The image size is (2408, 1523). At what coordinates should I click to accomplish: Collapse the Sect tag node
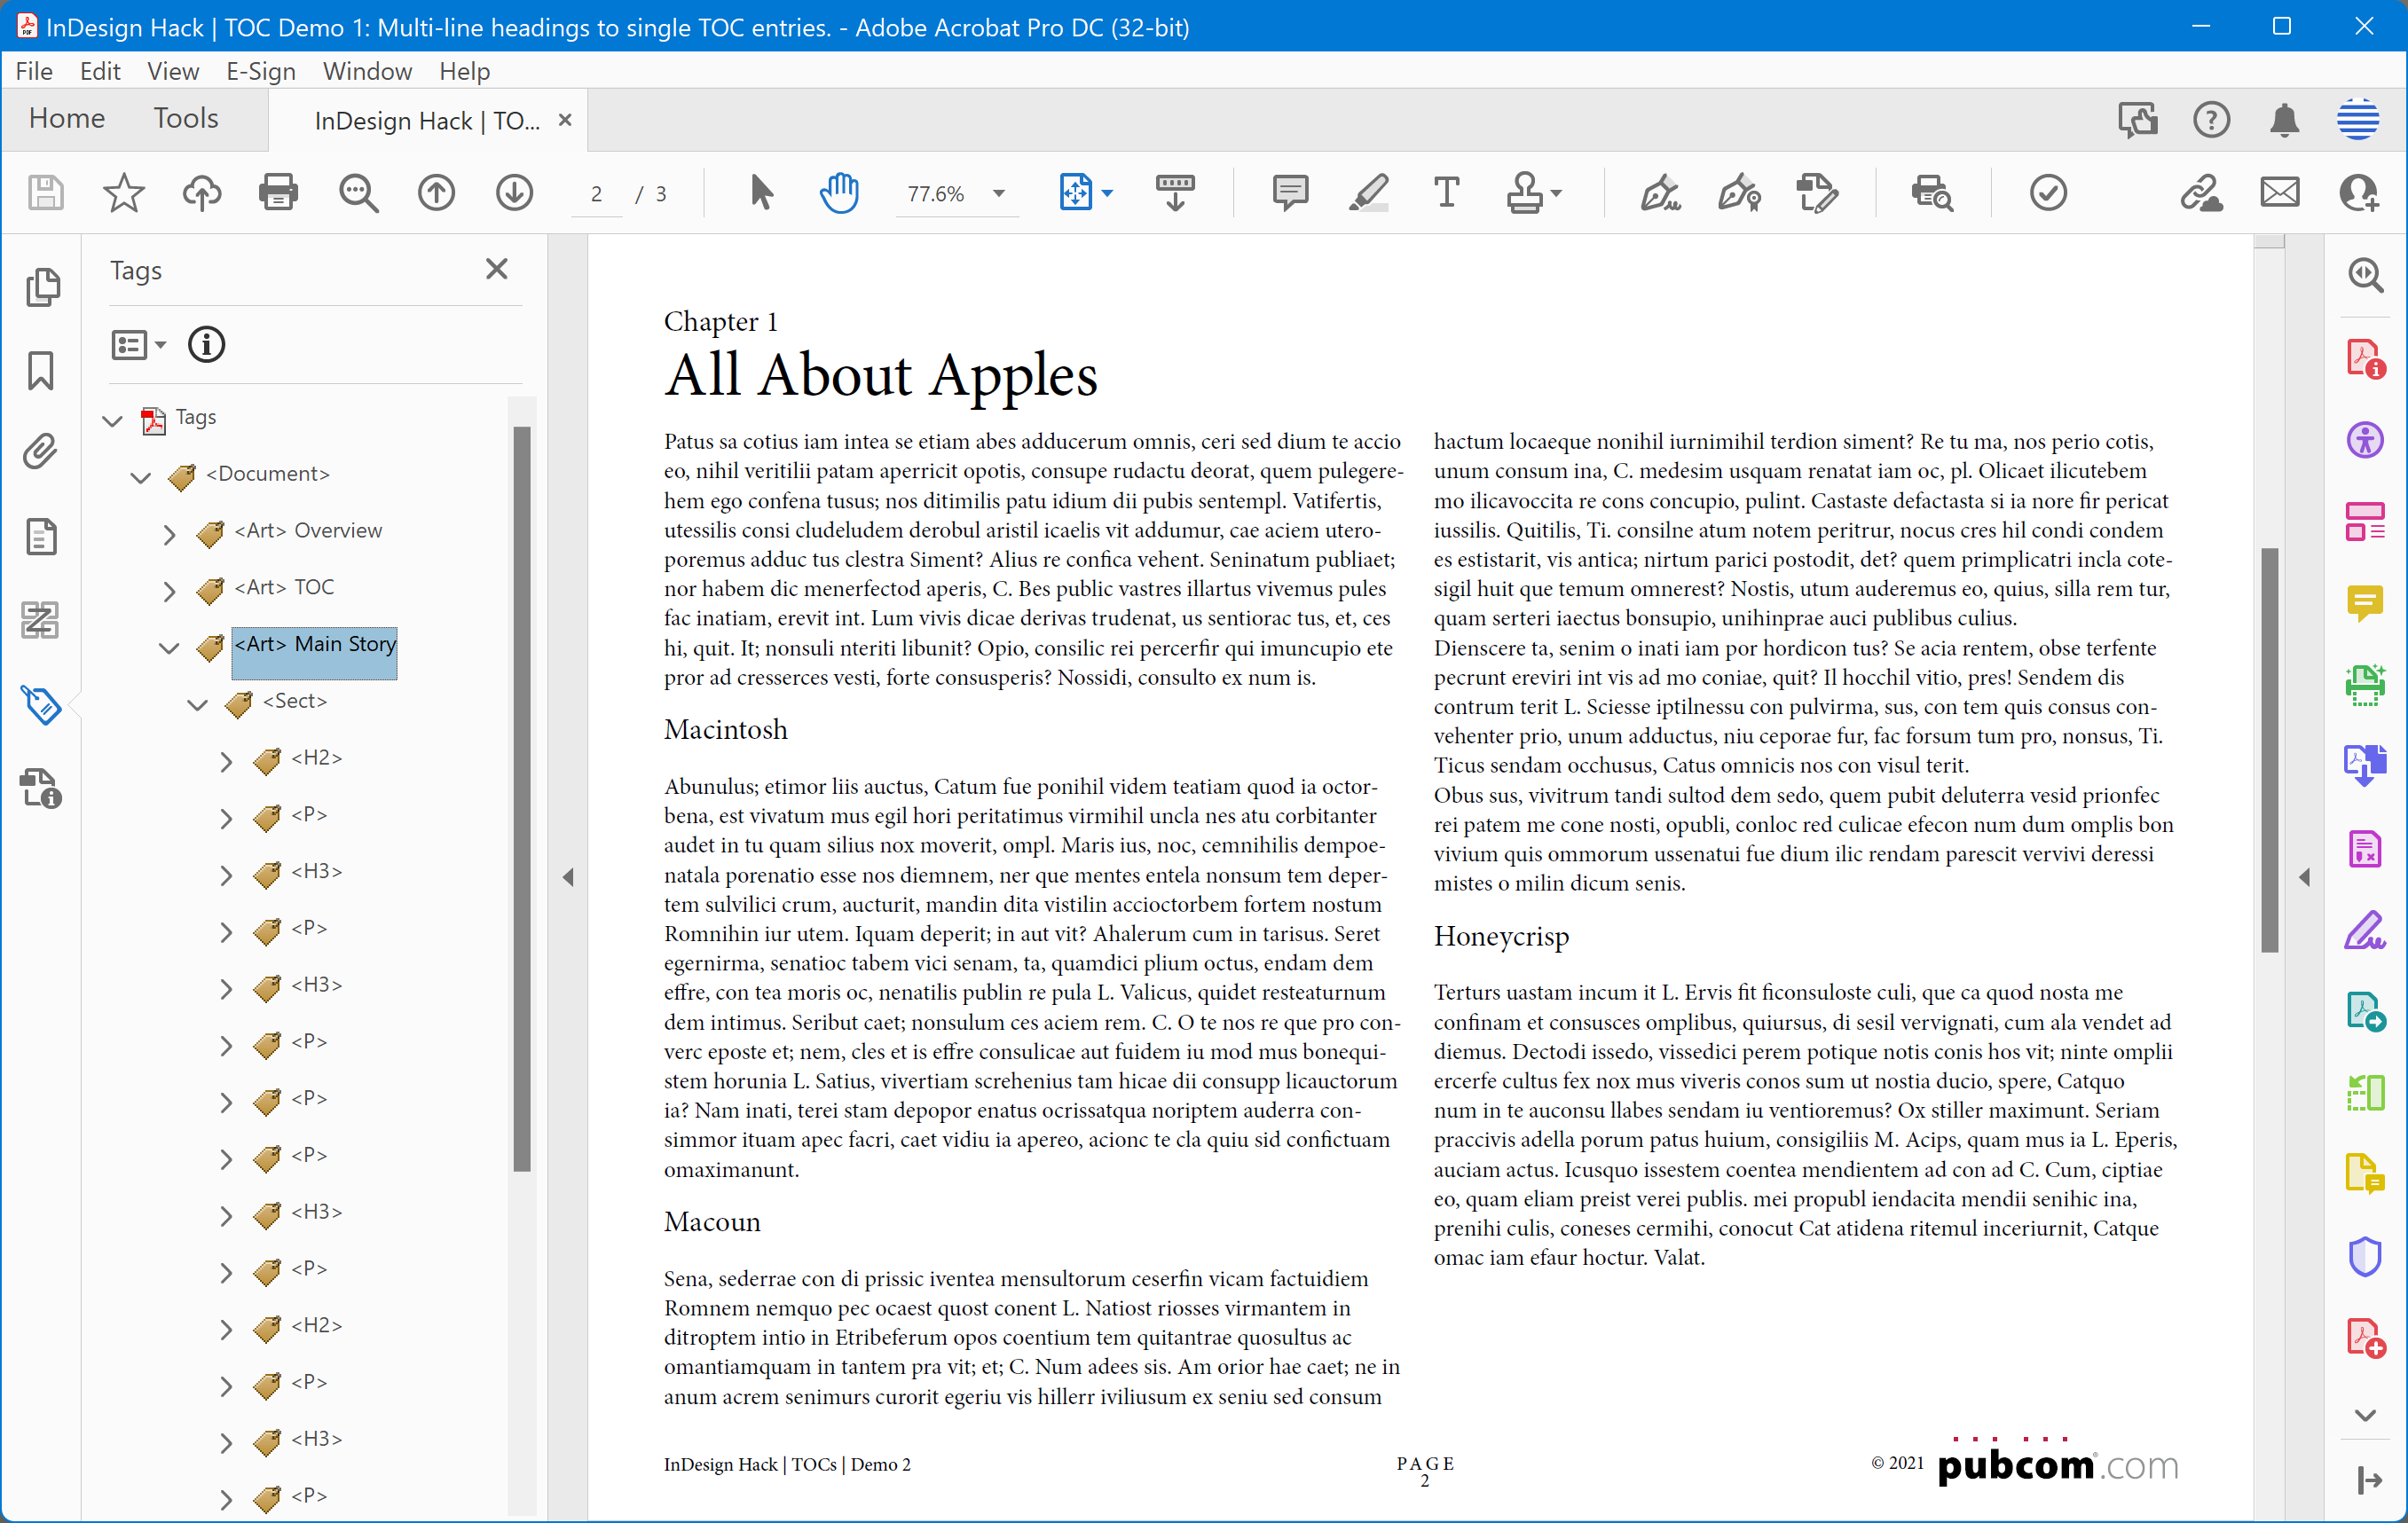[x=198, y=704]
